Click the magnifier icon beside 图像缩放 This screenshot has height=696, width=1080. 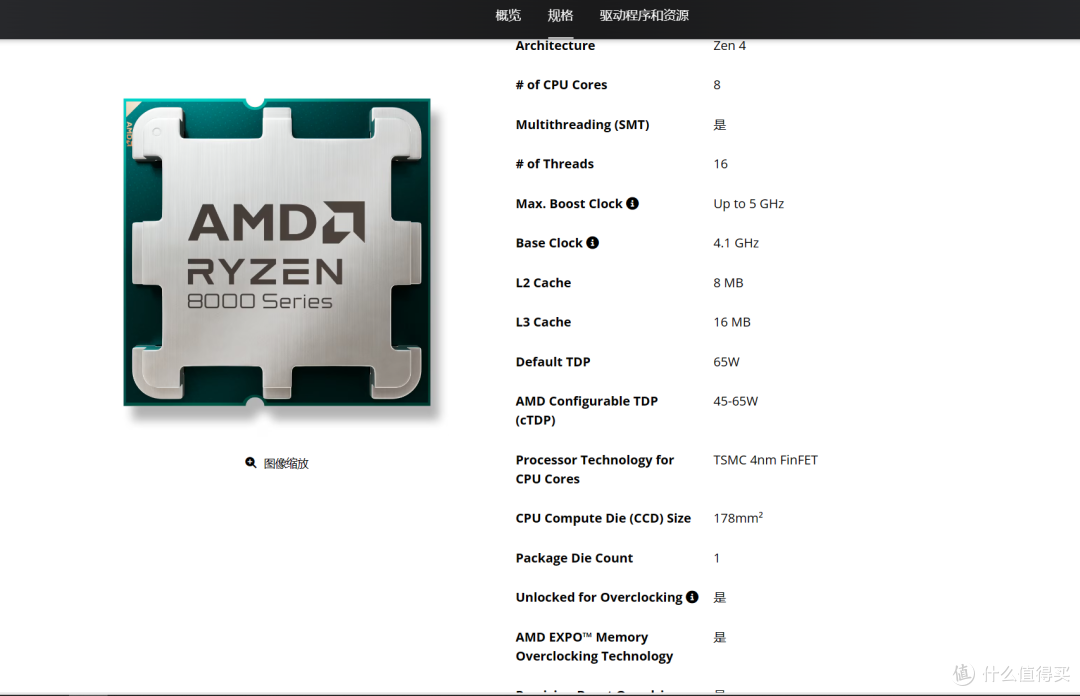tap(251, 462)
